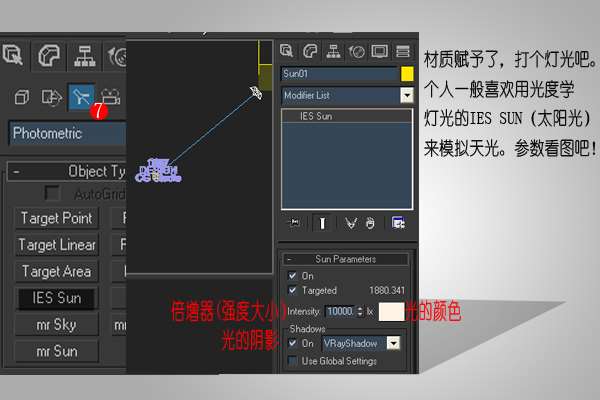Open the Modify panel tab in left command panel

(49, 56)
